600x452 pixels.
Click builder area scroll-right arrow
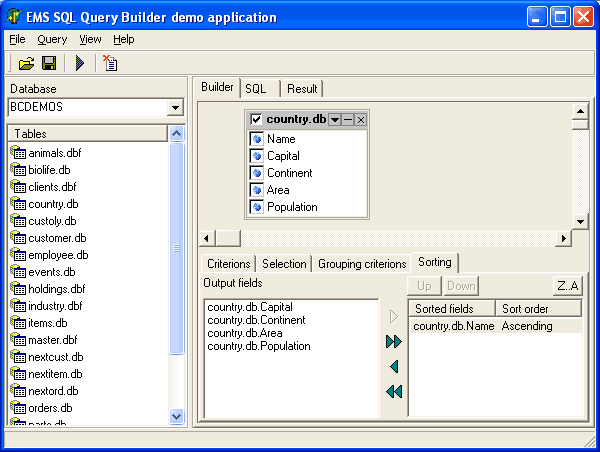[563, 238]
